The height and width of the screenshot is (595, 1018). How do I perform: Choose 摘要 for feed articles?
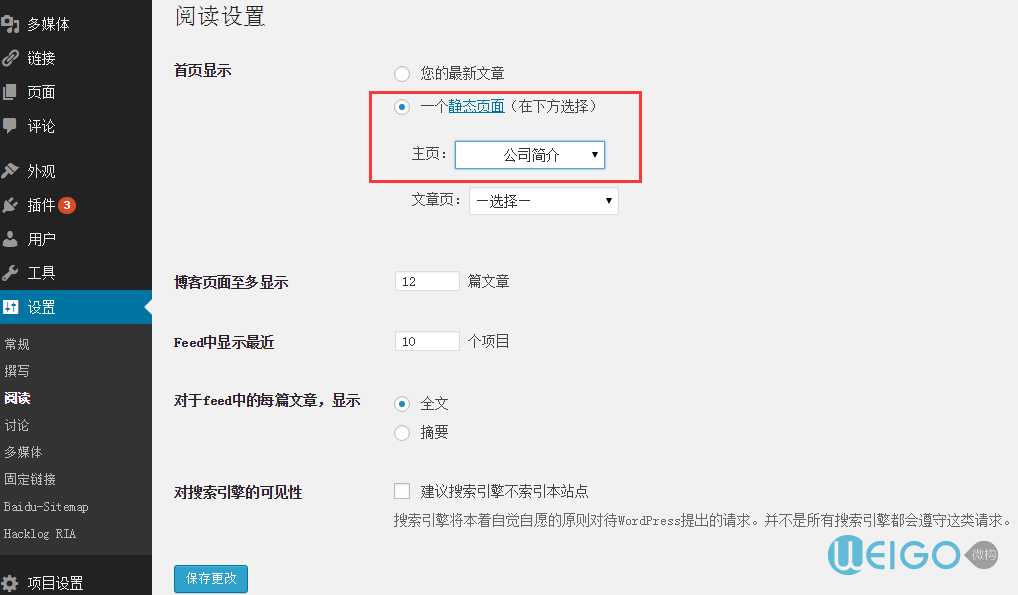[x=402, y=432]
